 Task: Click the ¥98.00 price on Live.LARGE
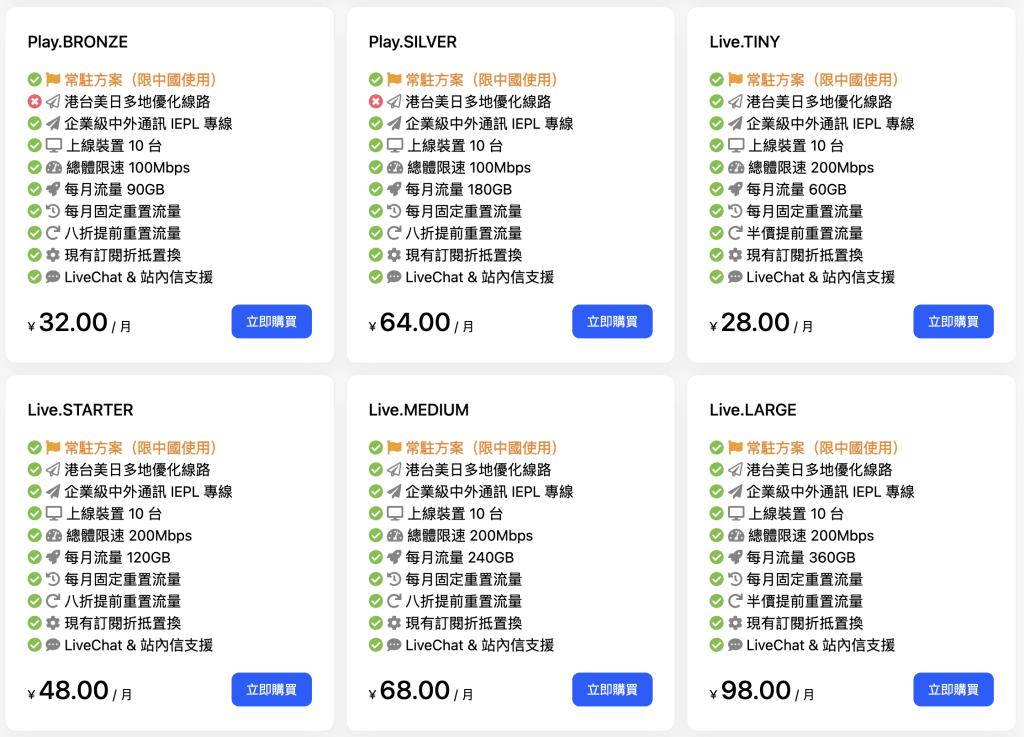click(x=756, y=691)
